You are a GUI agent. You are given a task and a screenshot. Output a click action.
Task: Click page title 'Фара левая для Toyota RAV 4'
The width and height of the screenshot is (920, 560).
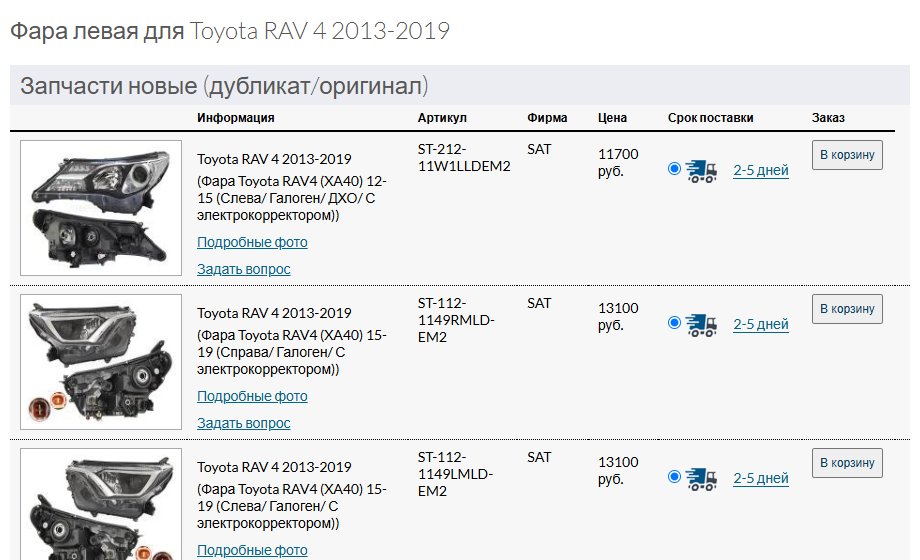click(230, 31)
